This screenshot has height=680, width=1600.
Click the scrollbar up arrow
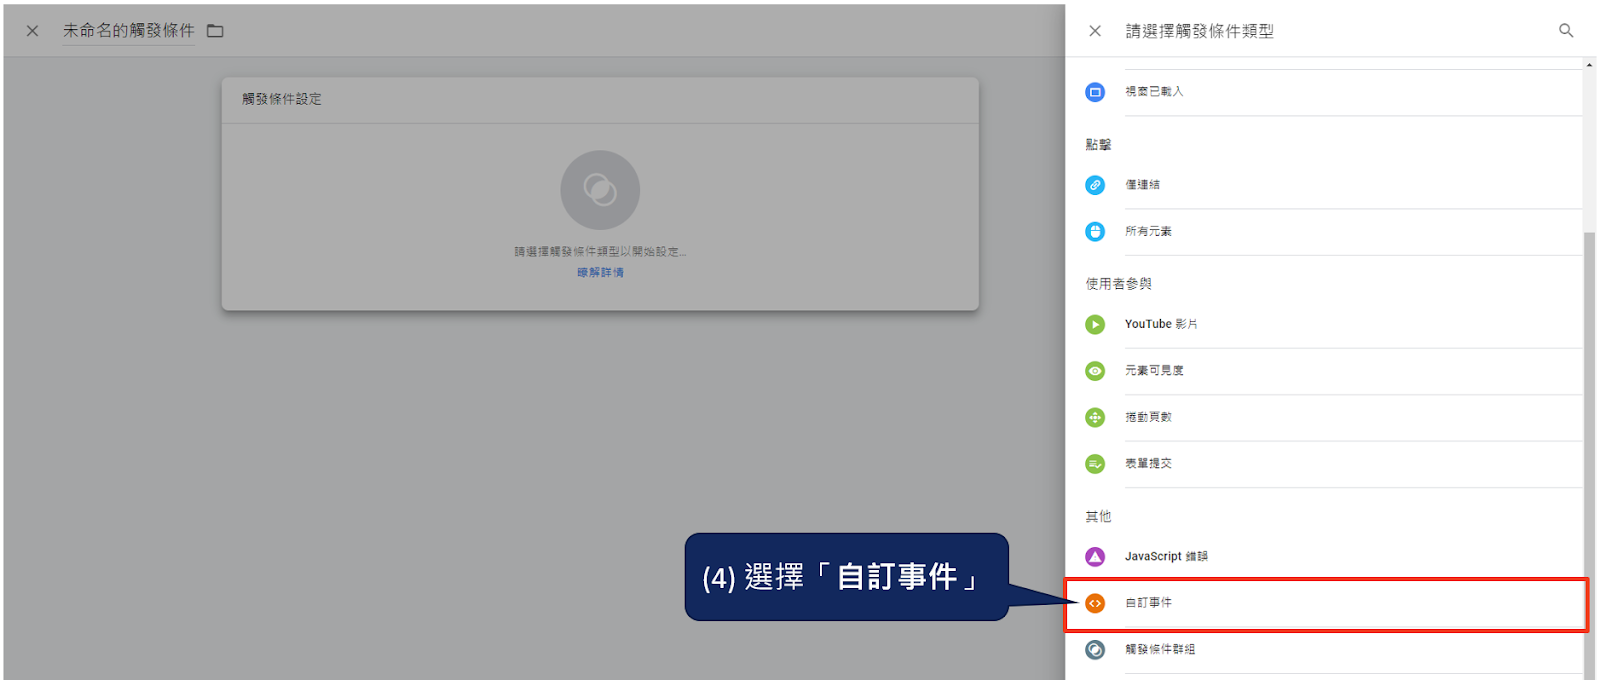(1589, 65)
